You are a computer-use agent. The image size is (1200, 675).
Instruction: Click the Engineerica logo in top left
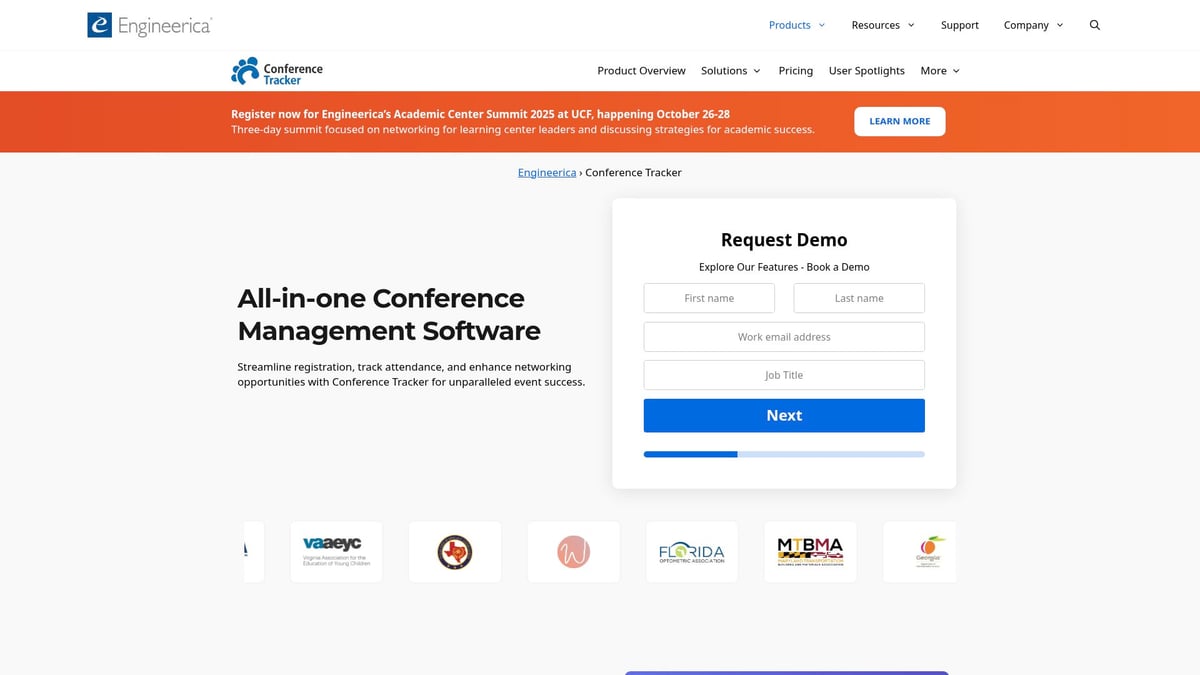click(x=148, y=24)
